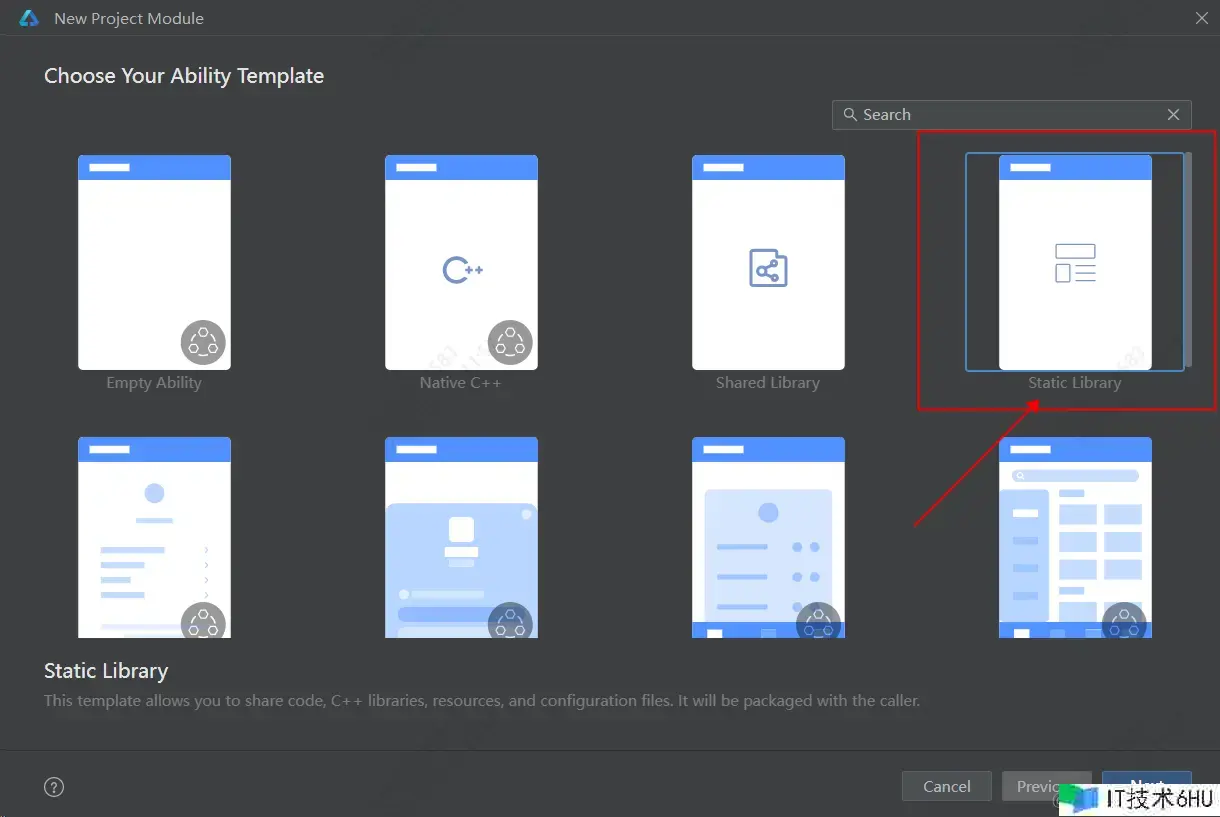Click the magnifier icon in the search box
This screenshot has width=1220, height=817.
(850, 115)
